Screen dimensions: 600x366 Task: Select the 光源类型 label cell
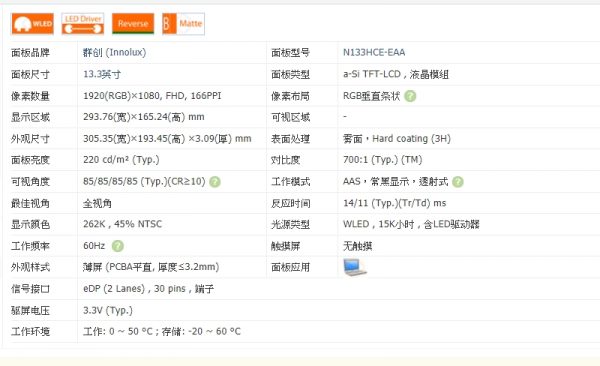(x=290, y=224)
